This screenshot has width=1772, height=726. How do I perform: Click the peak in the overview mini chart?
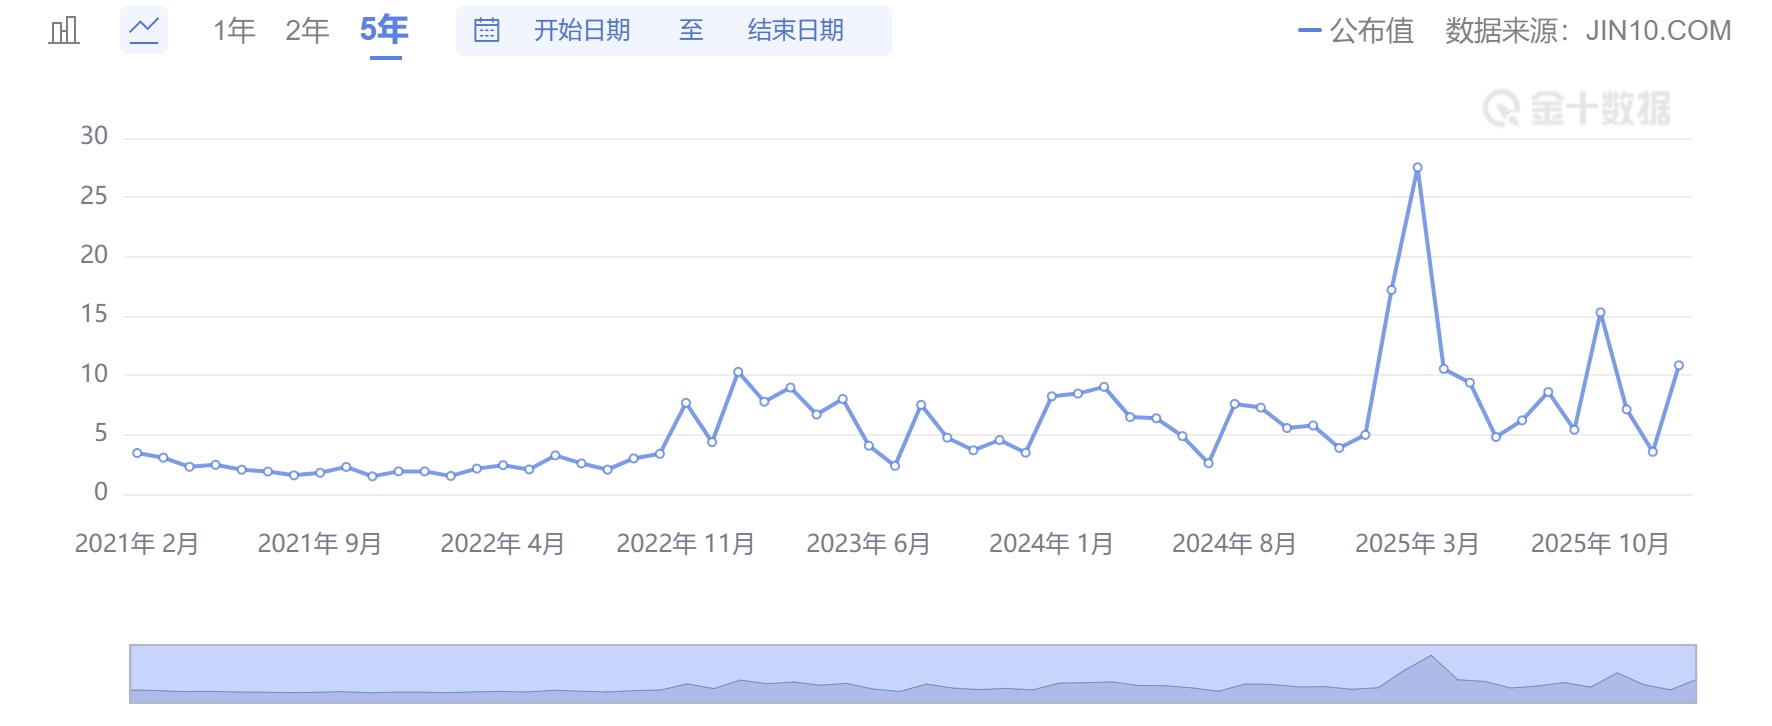1431,657
